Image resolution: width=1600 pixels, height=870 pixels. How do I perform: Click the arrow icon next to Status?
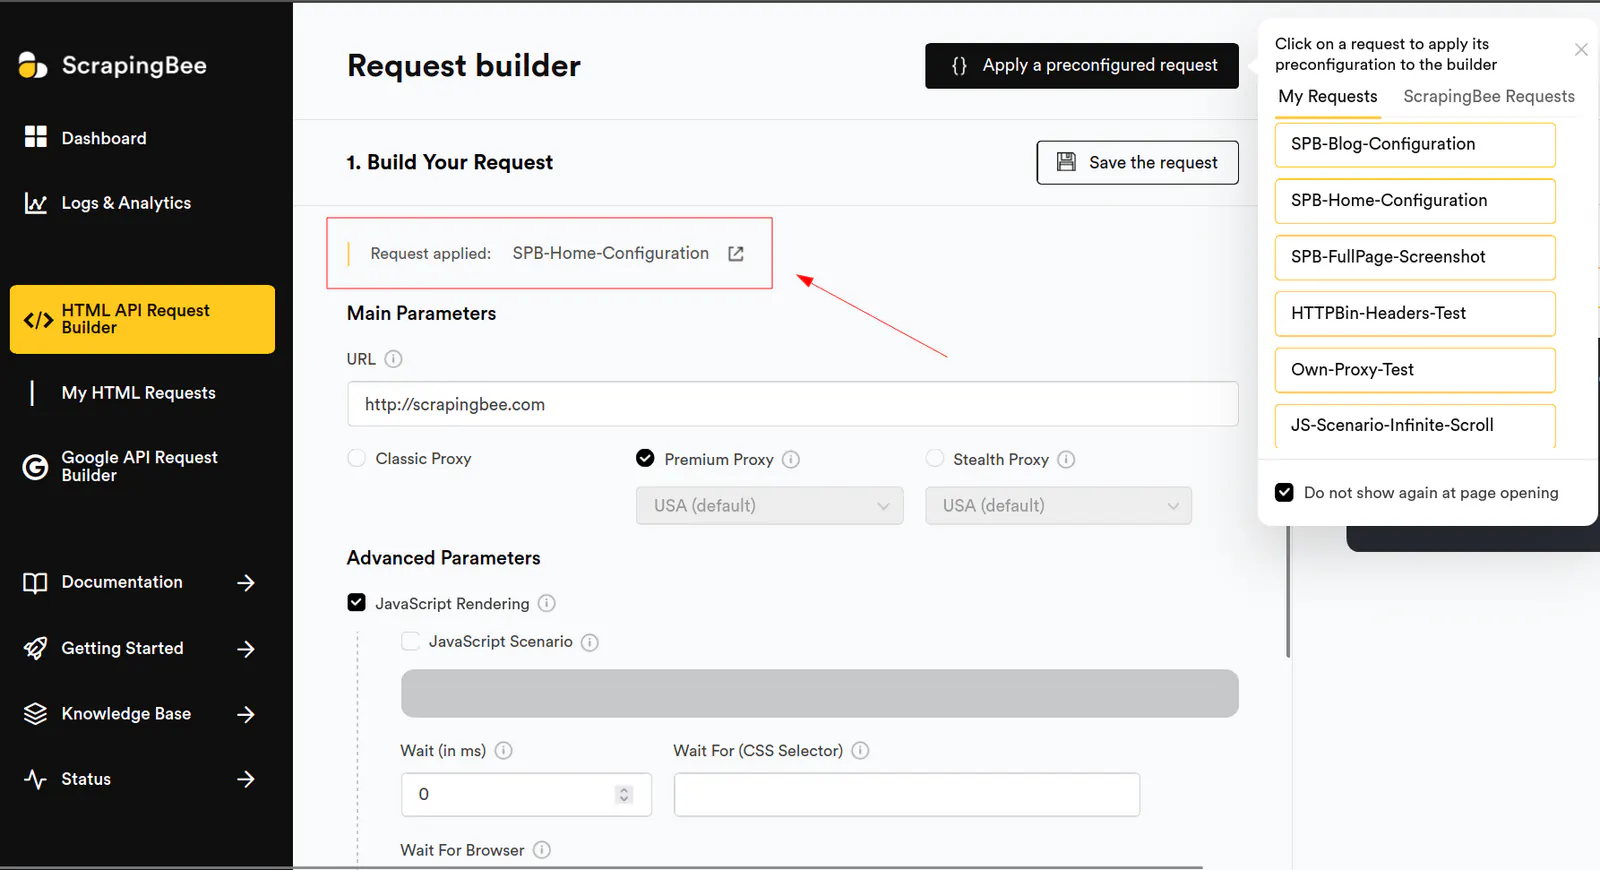tap(246, 779)
